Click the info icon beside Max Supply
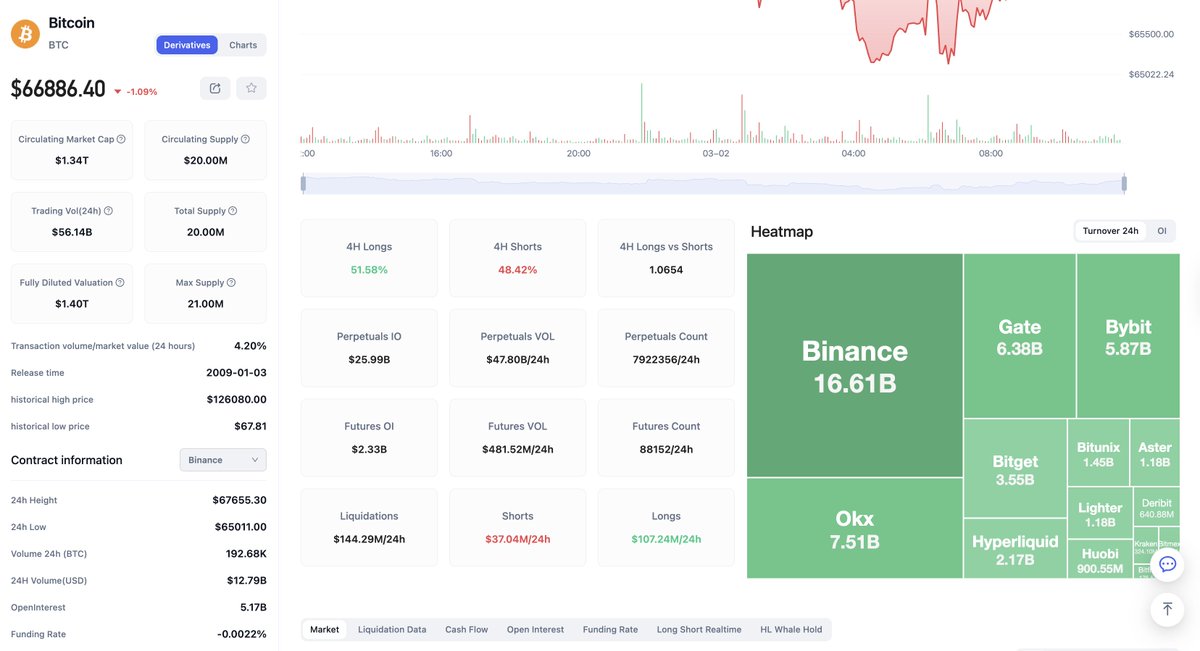Screen dimensions: 1200x651 (x=229, y=281)
